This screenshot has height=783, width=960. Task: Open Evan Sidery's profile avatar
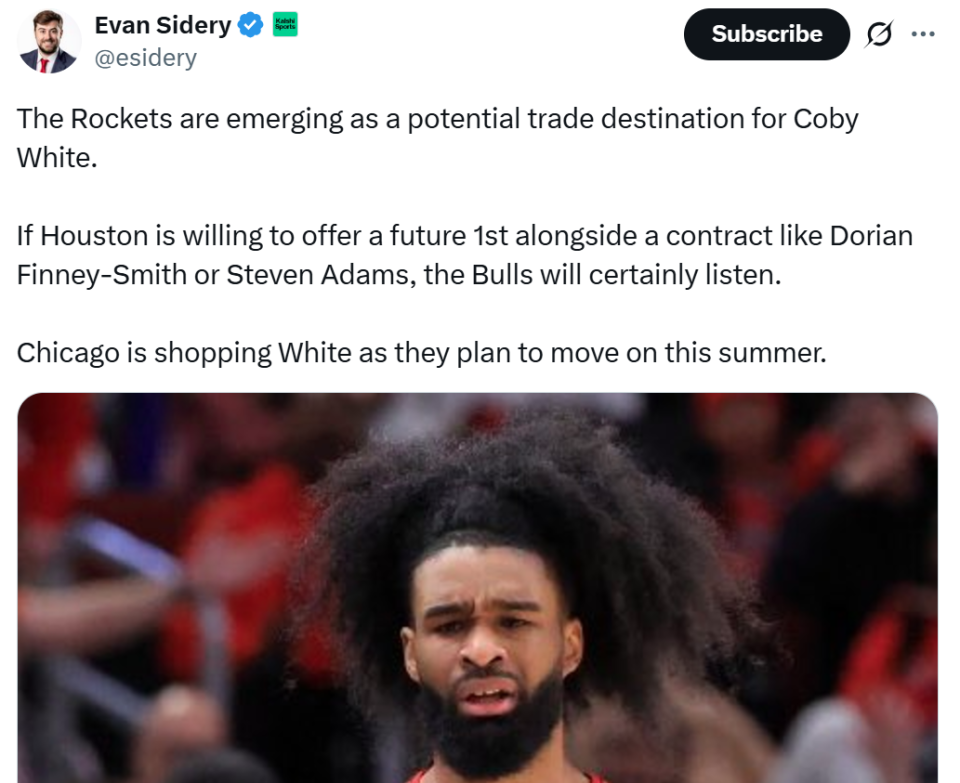point(48,41)
